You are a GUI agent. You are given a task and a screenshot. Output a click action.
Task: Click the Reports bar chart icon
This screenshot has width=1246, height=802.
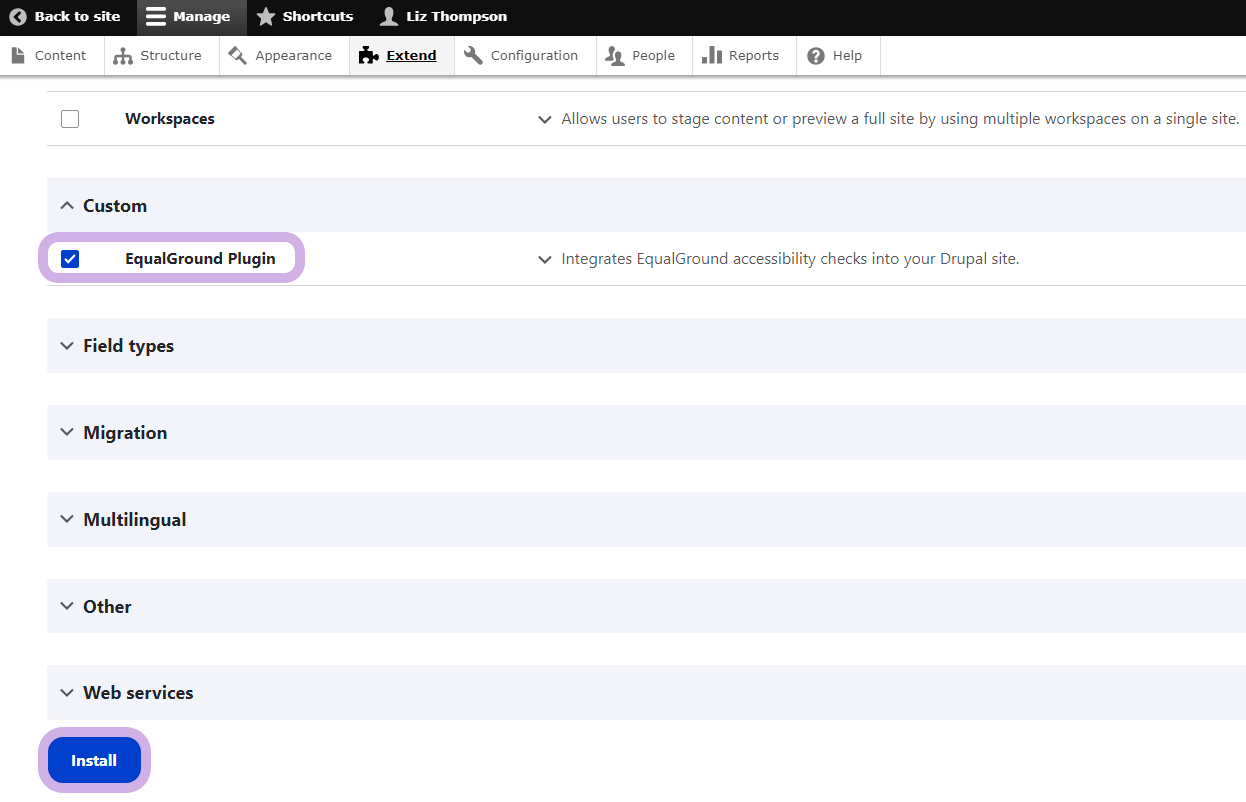tap(712, 56)
